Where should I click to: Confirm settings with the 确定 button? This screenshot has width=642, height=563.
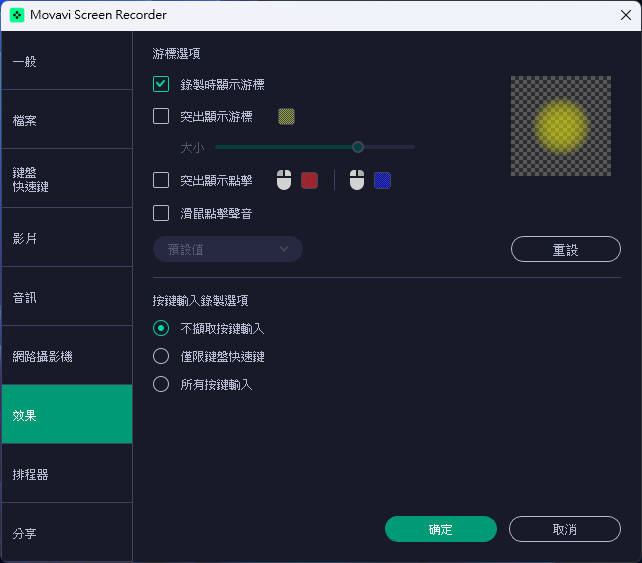[x=441, y=529]
